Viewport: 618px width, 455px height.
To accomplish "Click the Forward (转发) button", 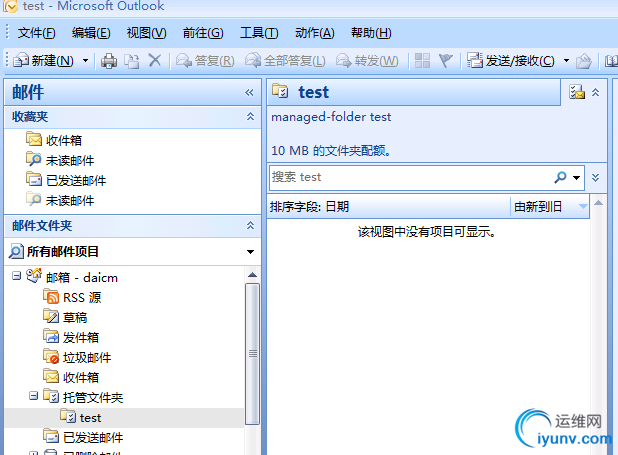I will [367, 61].
